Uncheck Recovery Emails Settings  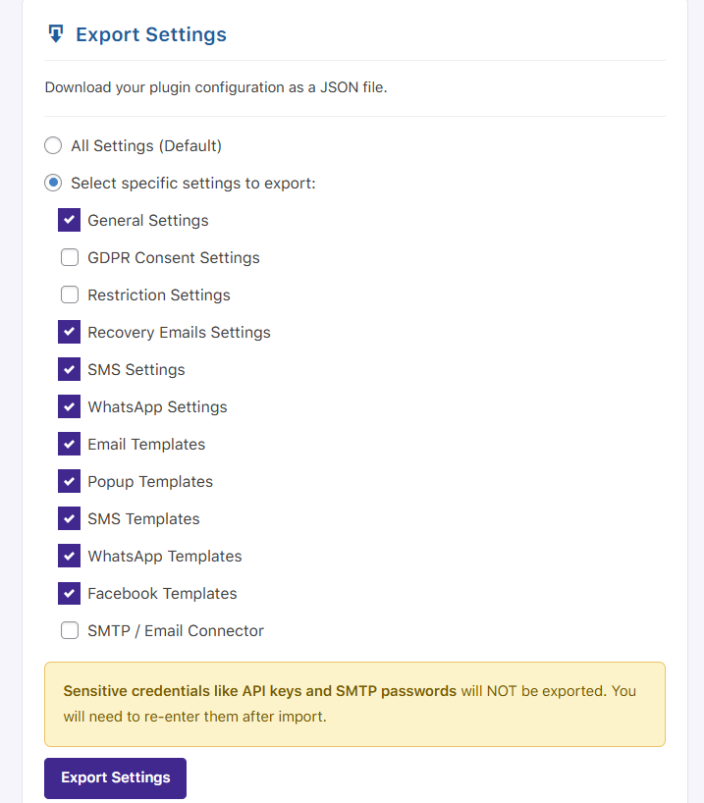point(69,332)
